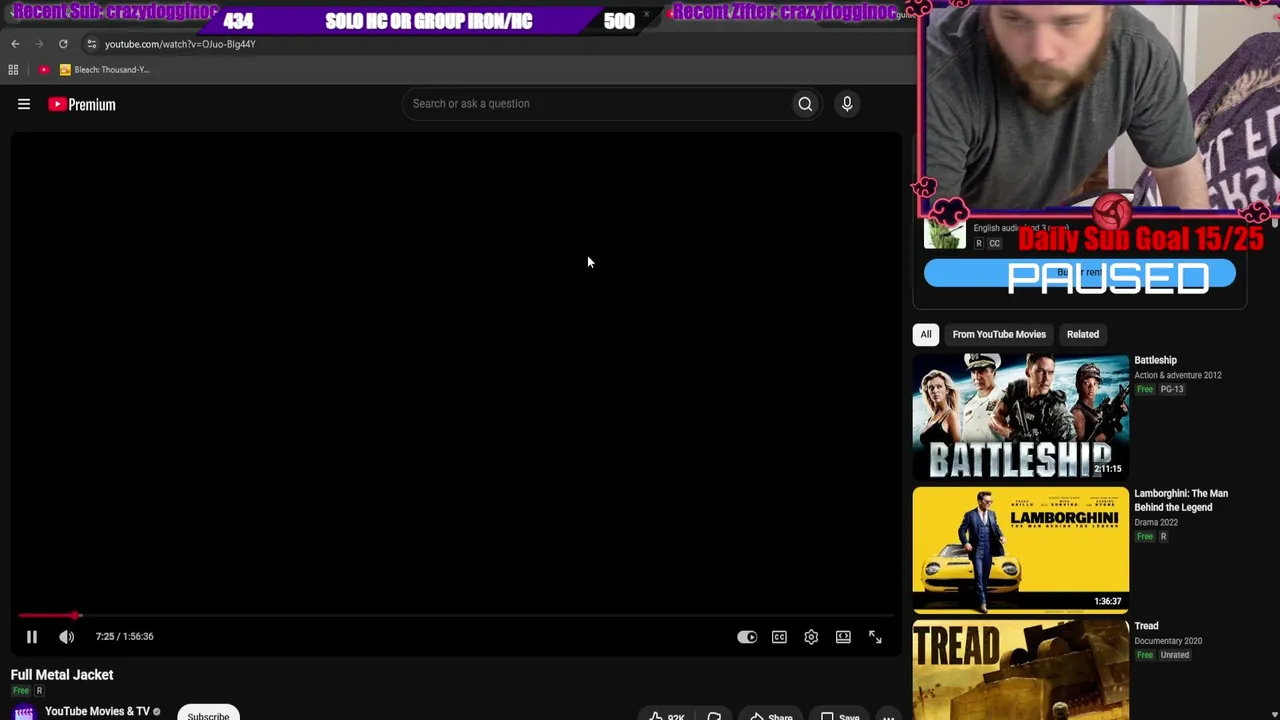1280x720 pixels.
Task: Toggle closed captions in the player
Action: [779, 637]
